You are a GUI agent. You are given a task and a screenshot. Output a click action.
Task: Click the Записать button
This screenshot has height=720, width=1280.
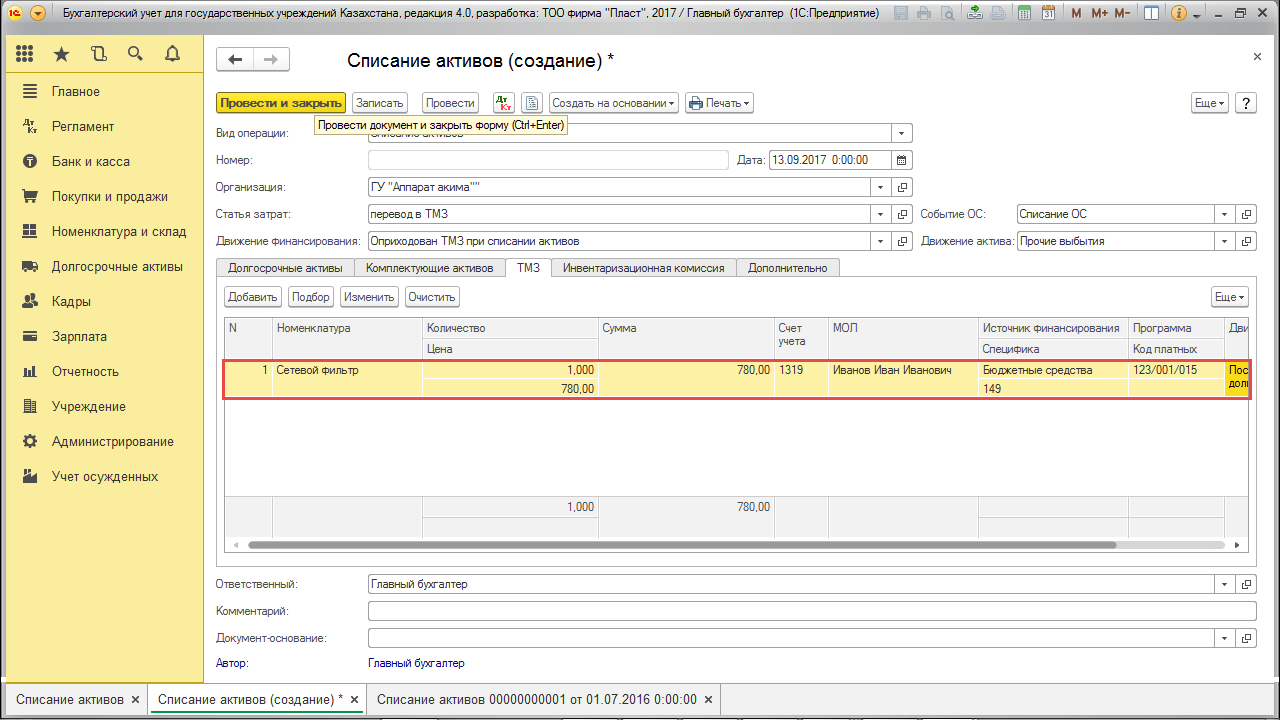[x=379, y=103]
